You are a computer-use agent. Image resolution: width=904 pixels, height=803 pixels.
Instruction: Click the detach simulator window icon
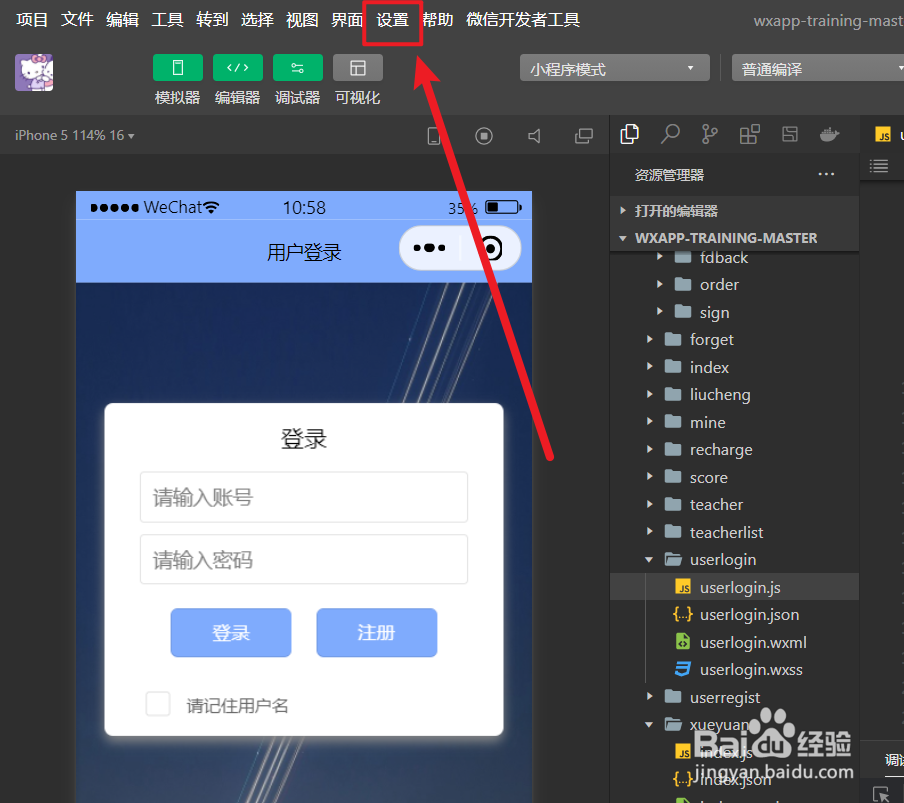point(583,136)
